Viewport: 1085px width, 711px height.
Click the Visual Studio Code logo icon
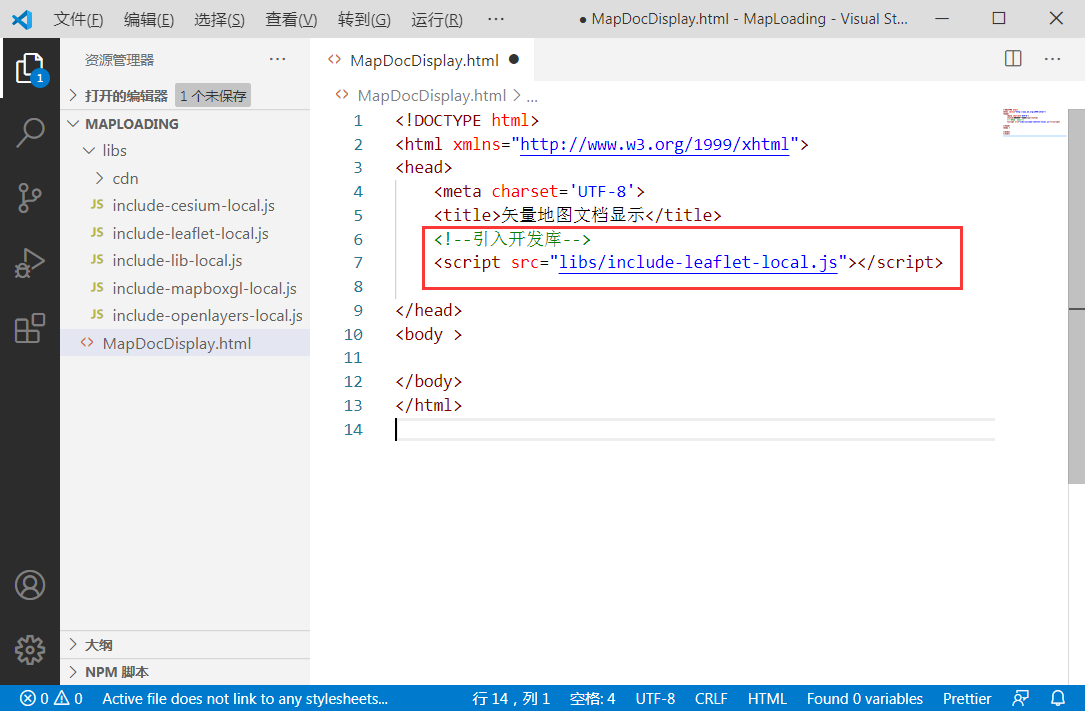pos(22,19)
